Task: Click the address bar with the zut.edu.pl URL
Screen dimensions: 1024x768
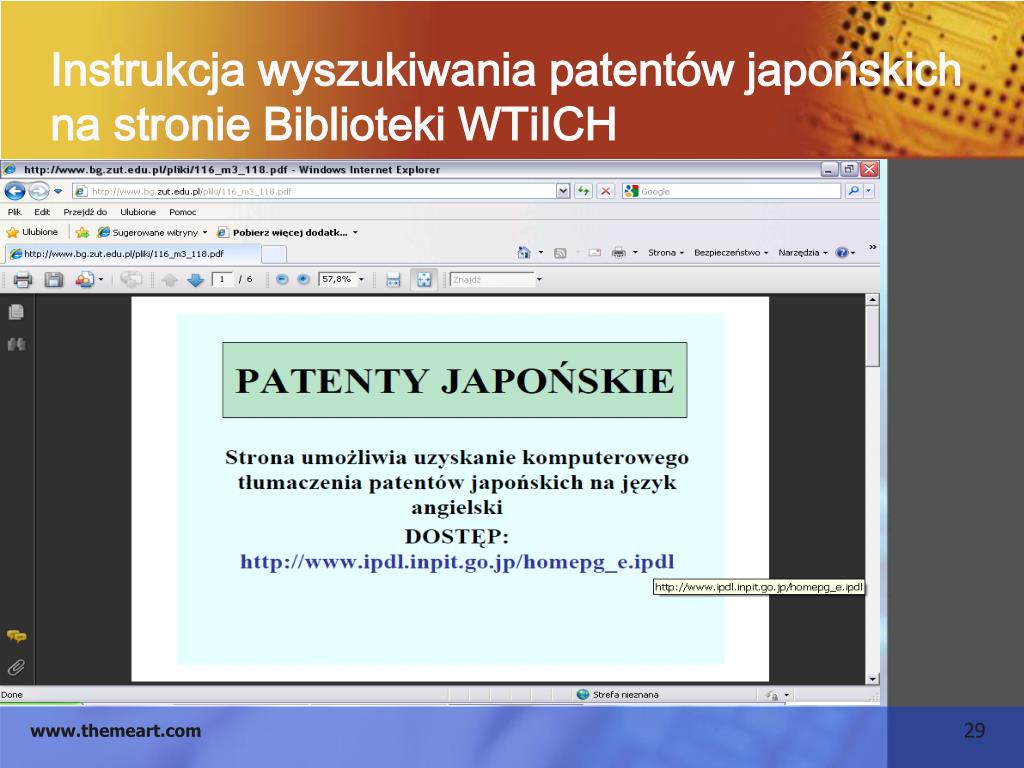Action: click(x=313, y=191)
